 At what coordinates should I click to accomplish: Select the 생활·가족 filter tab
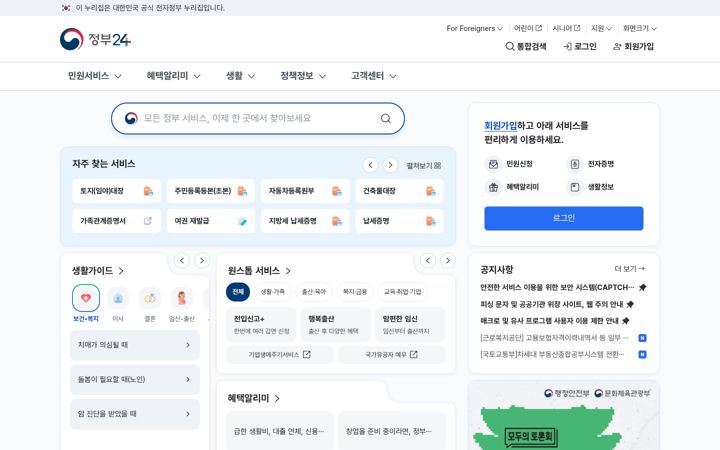(273, 292)
